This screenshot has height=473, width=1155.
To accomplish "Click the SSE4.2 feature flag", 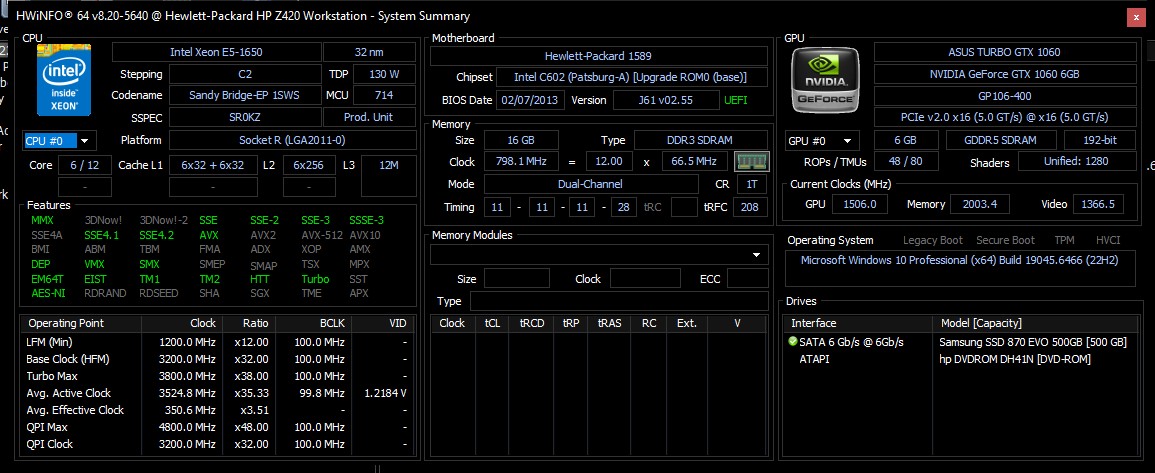I will tap(156, 235).
